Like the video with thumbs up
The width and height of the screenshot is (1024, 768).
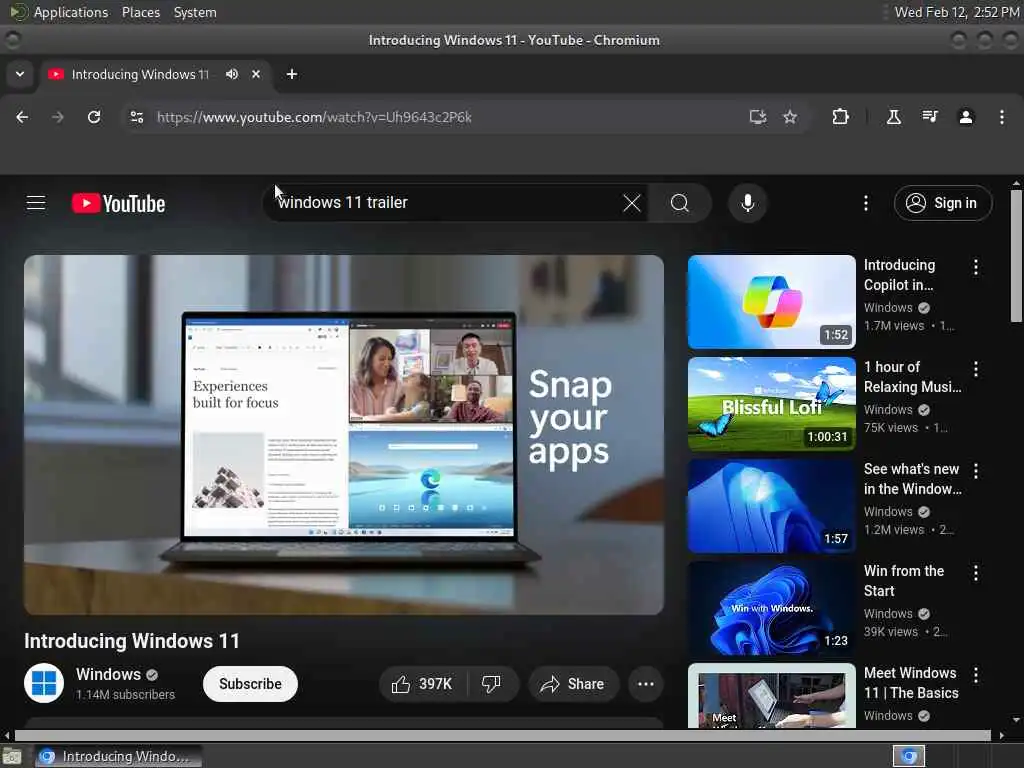tap(422, 684)
